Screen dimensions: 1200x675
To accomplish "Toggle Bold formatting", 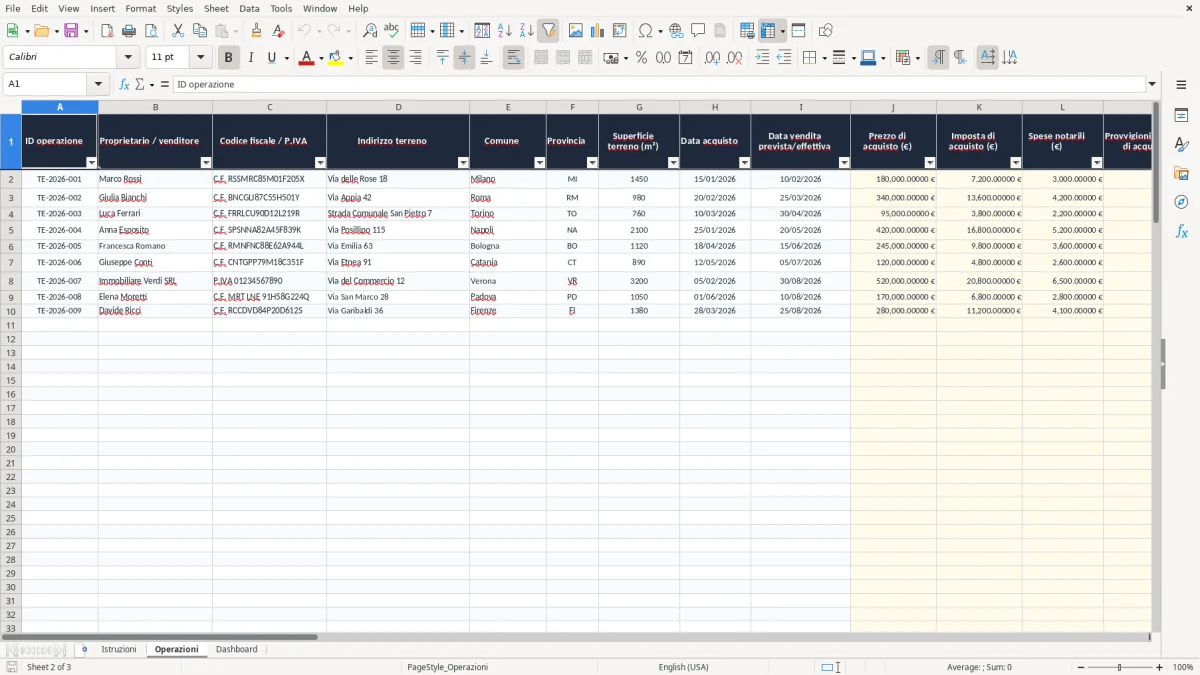I will click(x=229, y=58).
